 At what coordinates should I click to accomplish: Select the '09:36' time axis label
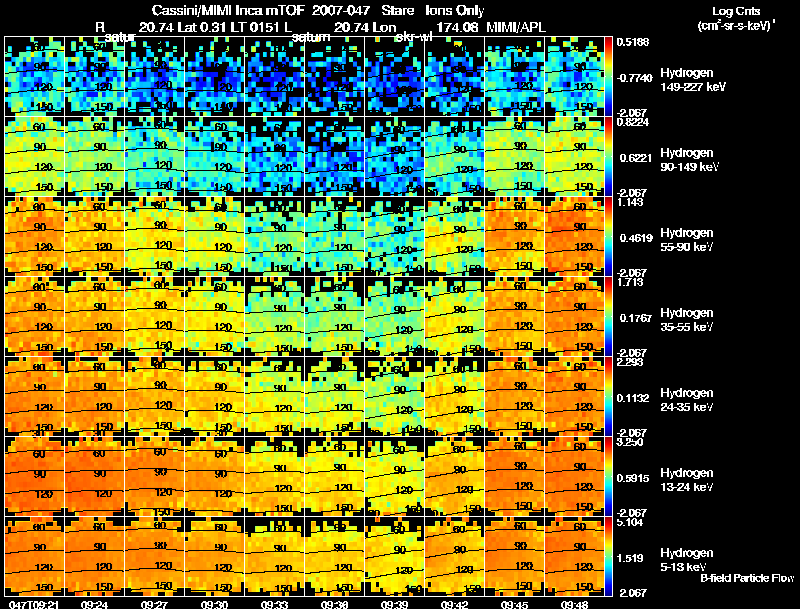pyautogui.click(x=334, y=604)
